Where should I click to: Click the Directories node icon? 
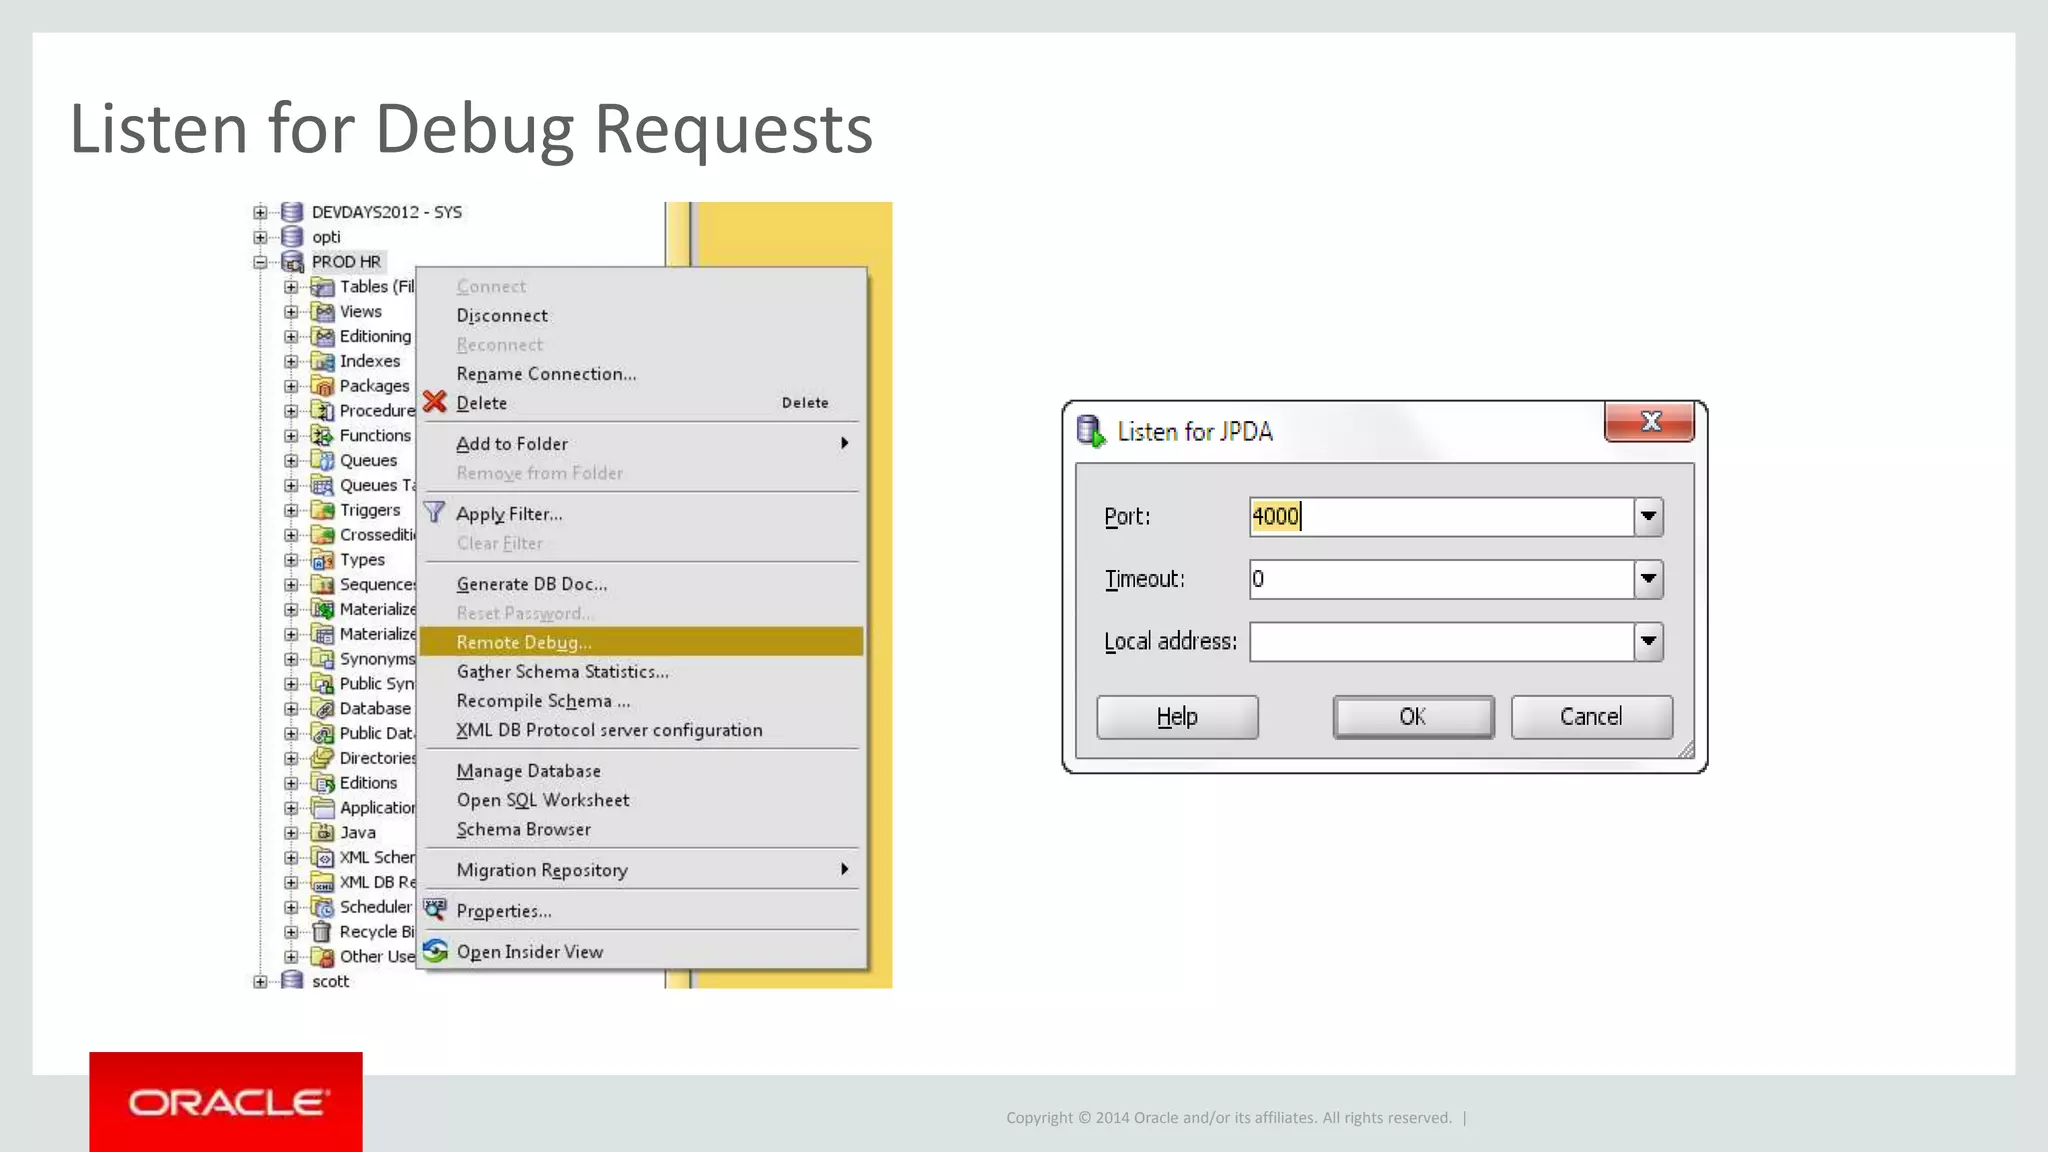pyautogui.click(x=322, y=758)
